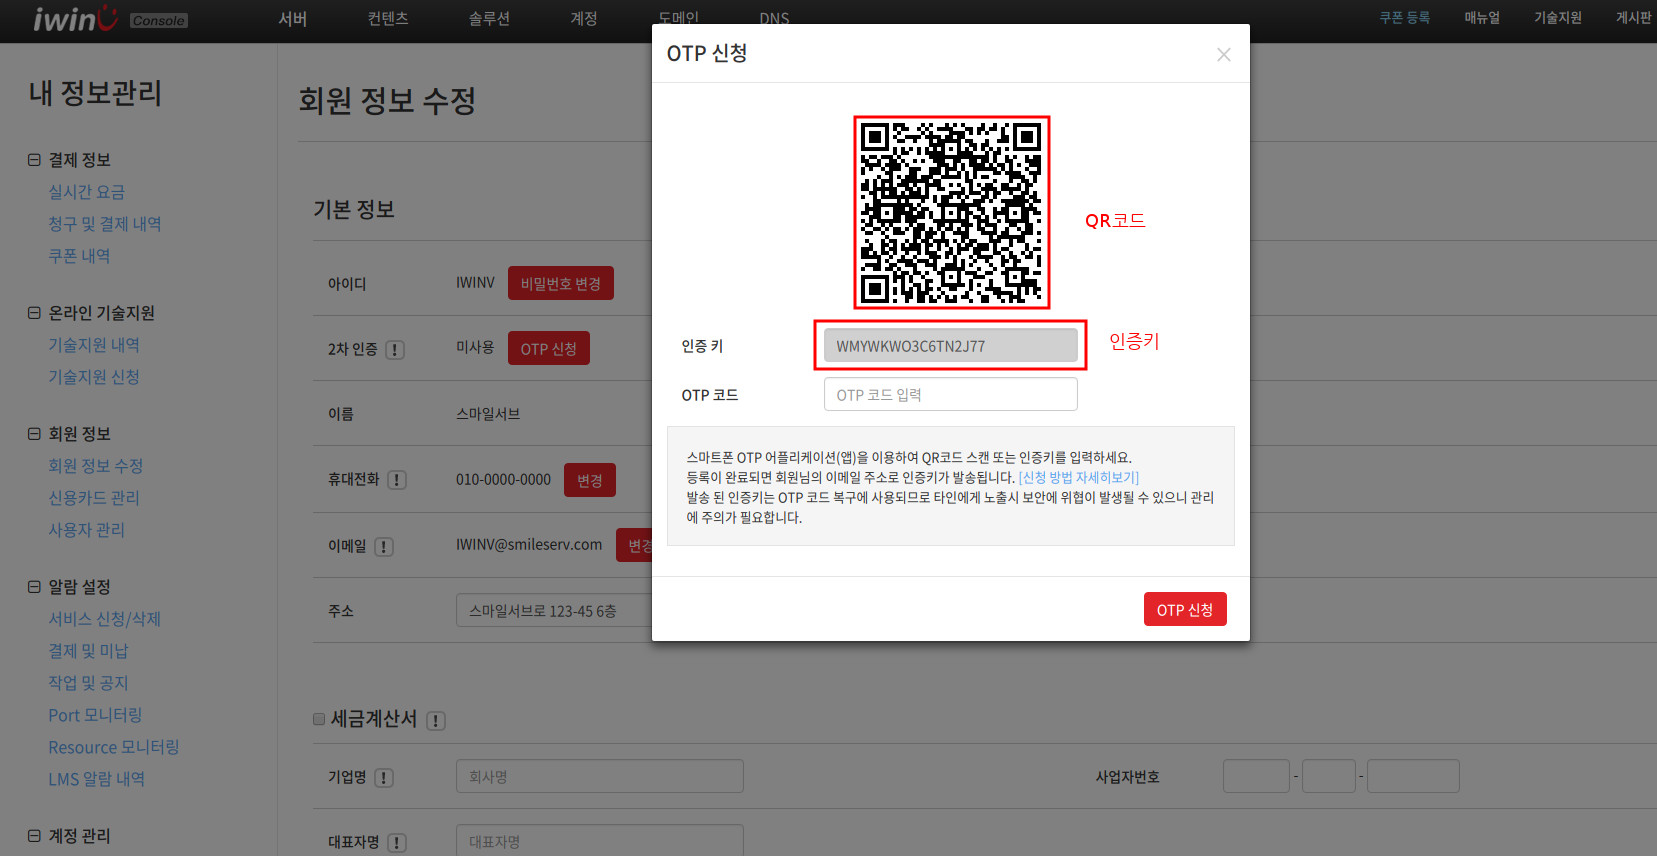
Task: Click the info icon next to 이메일
Action: coord(384,547)
